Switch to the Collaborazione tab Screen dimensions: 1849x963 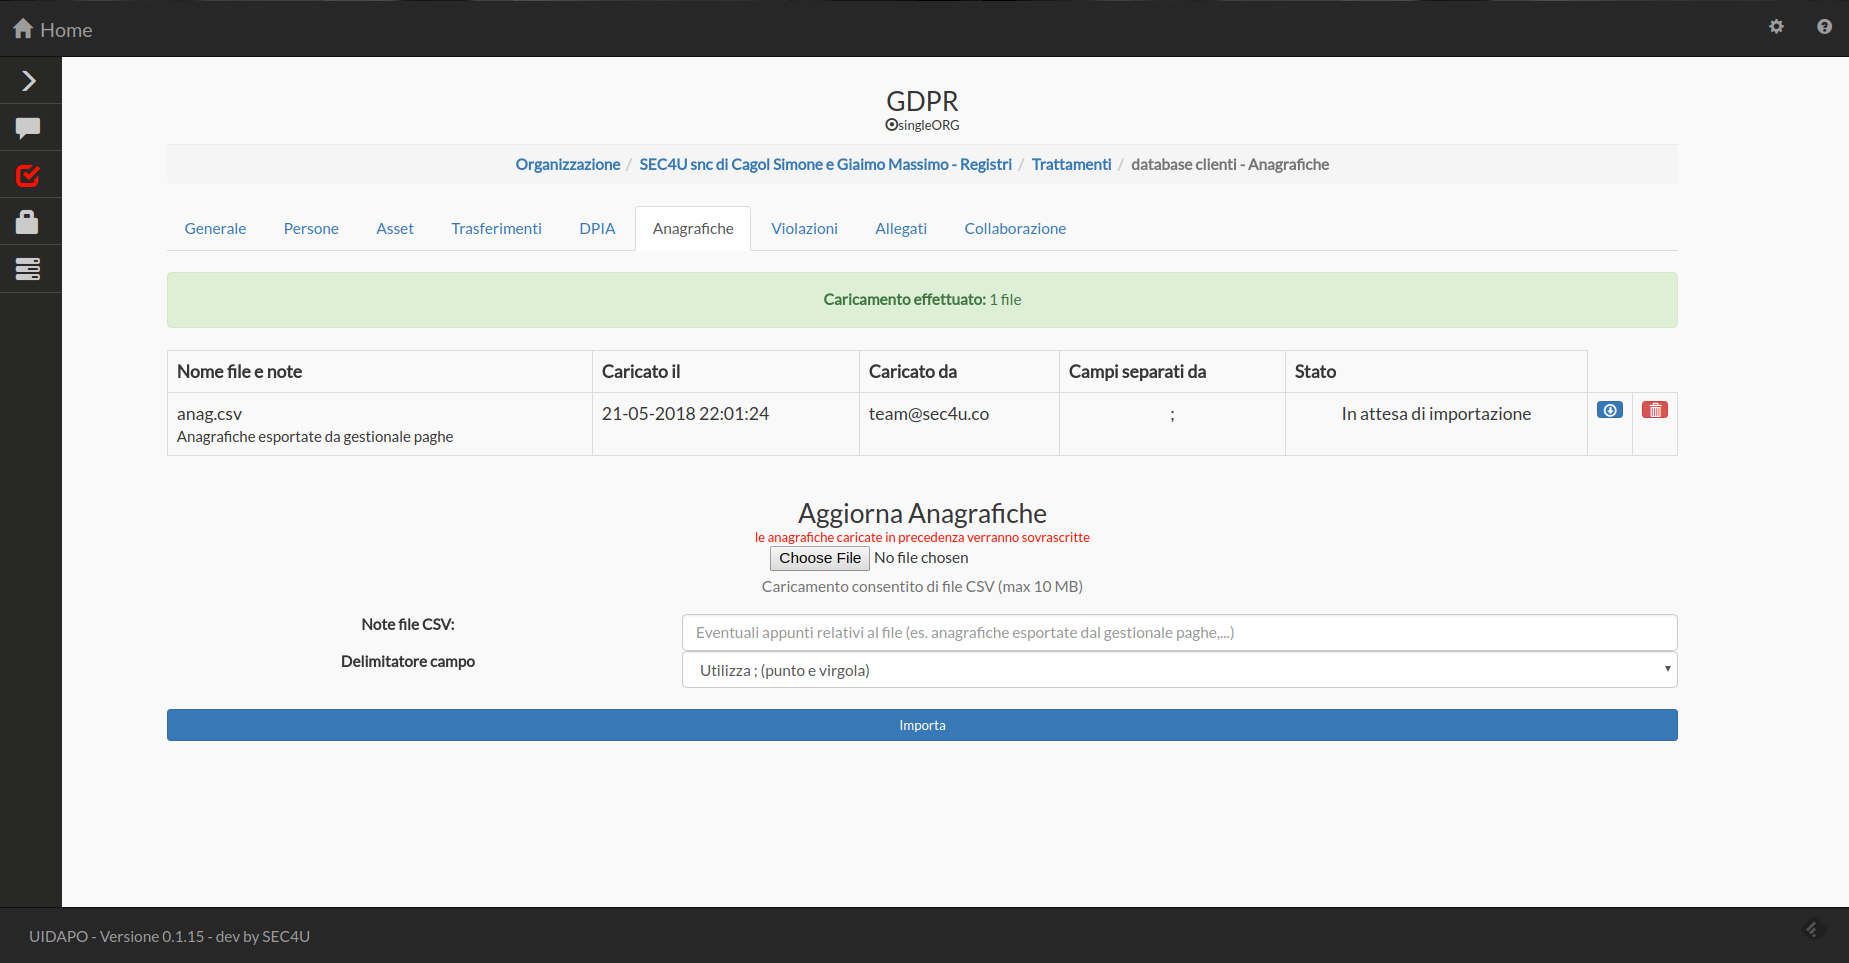click(1015, 228)
